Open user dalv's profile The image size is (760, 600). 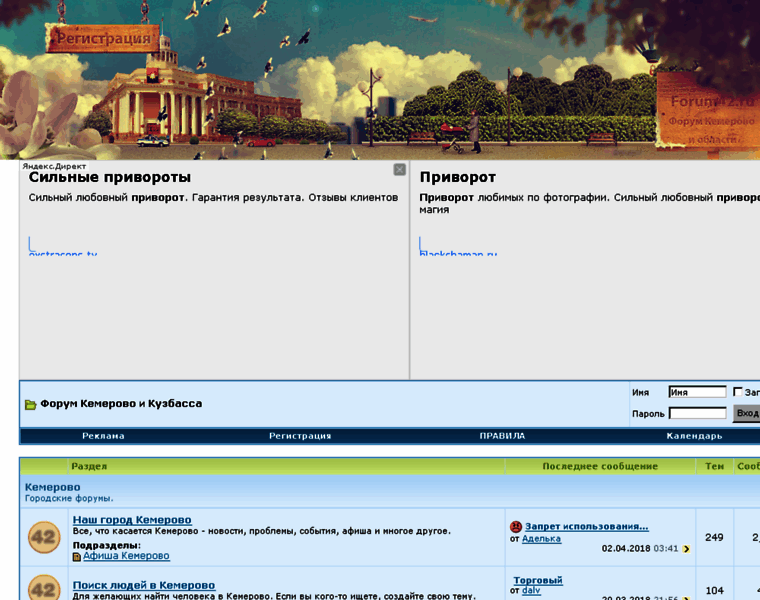point(531,590)
